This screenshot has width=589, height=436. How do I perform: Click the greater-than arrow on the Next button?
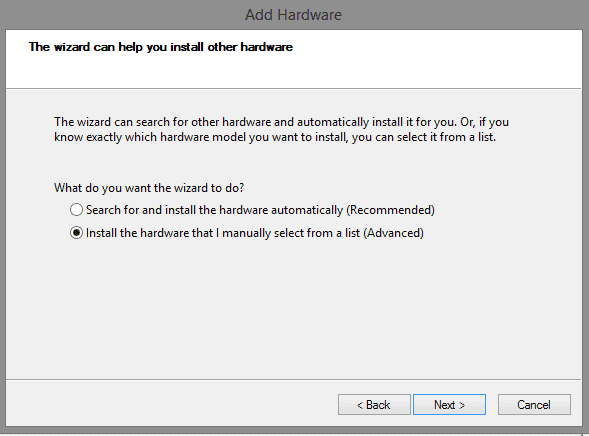[x=462, y=405]
